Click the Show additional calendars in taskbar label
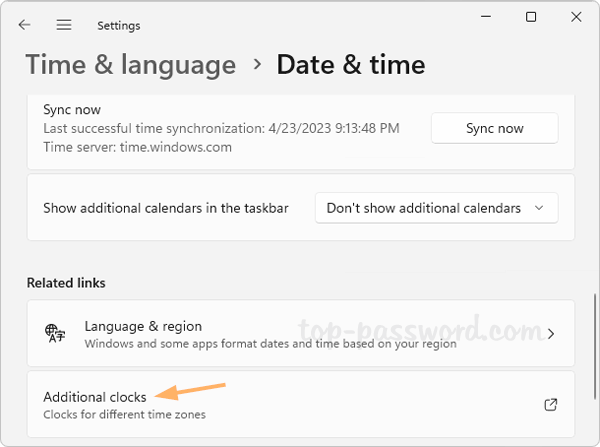Viewport: 600px width, 447px height. click(x=166, y=208)
